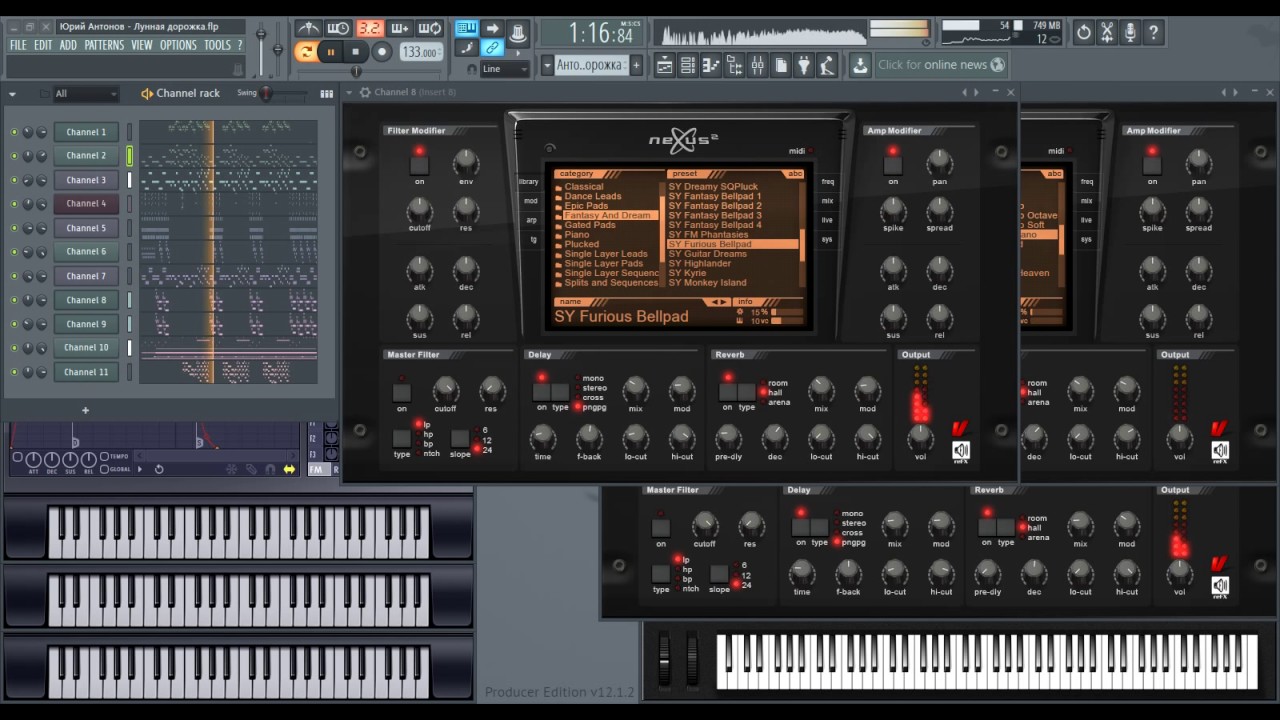Toggle Master Filter on button, Channel 8 Nexus
Screen dimensions: 1280x720
[401, 392]
